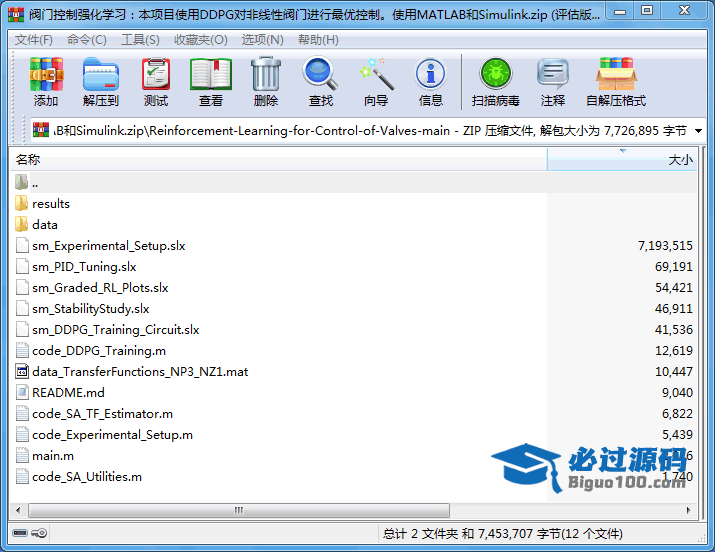Select the data folder icon
The height and width of the screenshot is (552, 715).
(21, 224)
